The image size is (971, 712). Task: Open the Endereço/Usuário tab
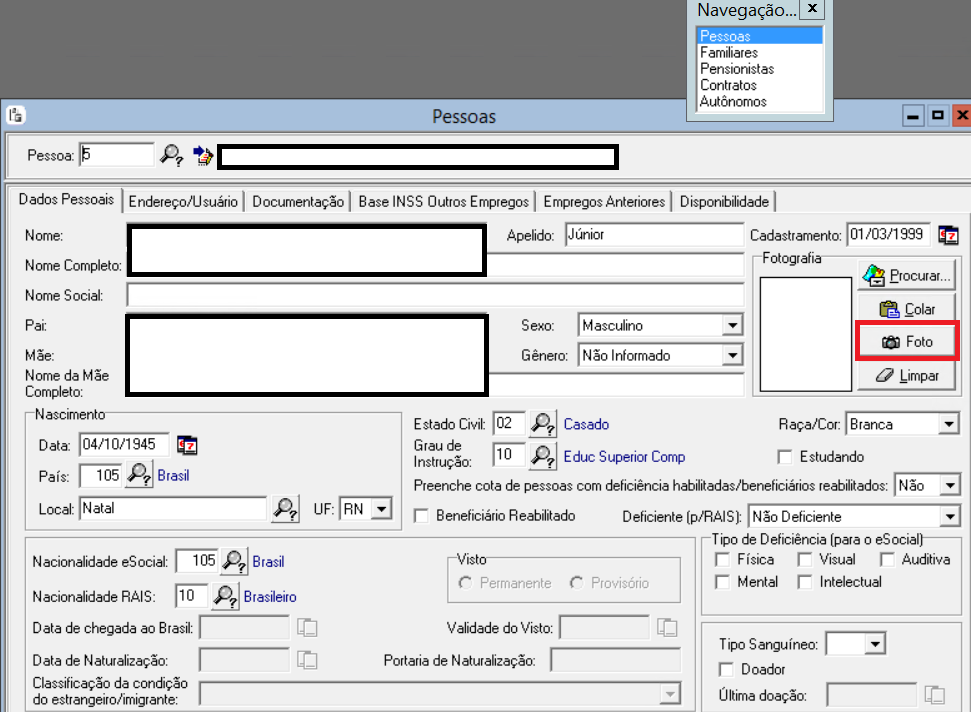183,202
